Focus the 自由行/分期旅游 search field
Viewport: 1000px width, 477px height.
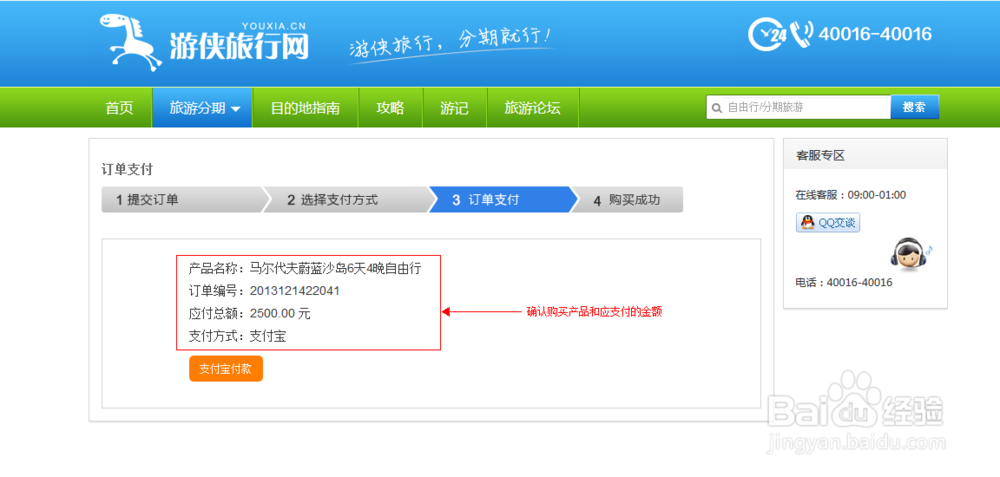pos(798,107)
